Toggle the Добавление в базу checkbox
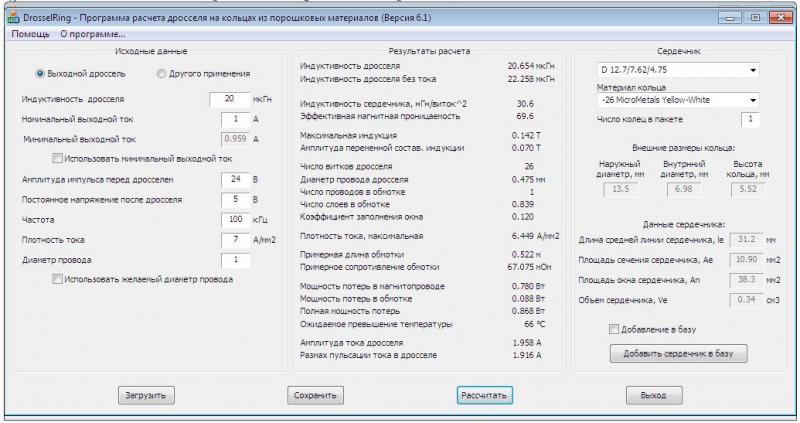 (614, 329)
